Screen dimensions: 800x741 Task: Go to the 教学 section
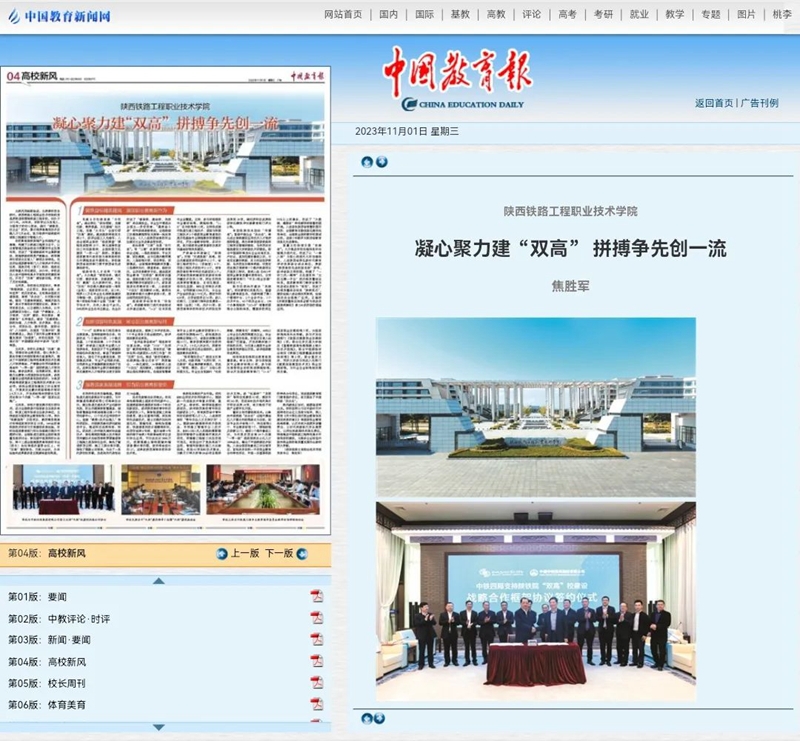click(x=674, y=14)
